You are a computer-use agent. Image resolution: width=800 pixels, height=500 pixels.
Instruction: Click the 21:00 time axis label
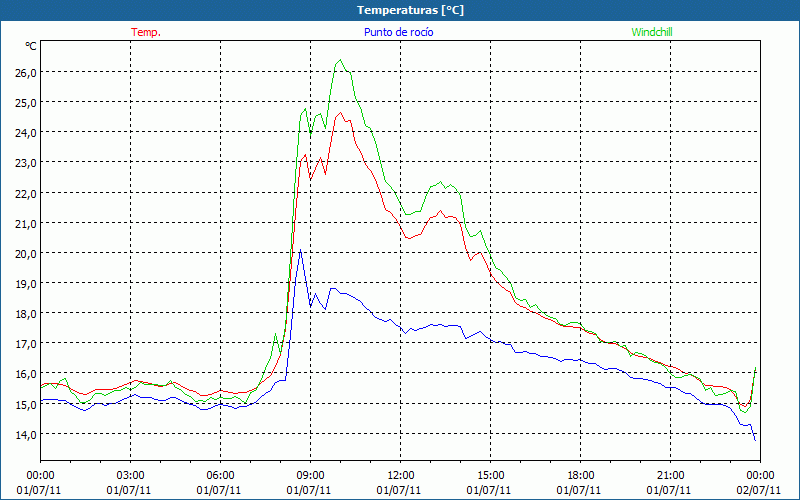tap(671, 475)
